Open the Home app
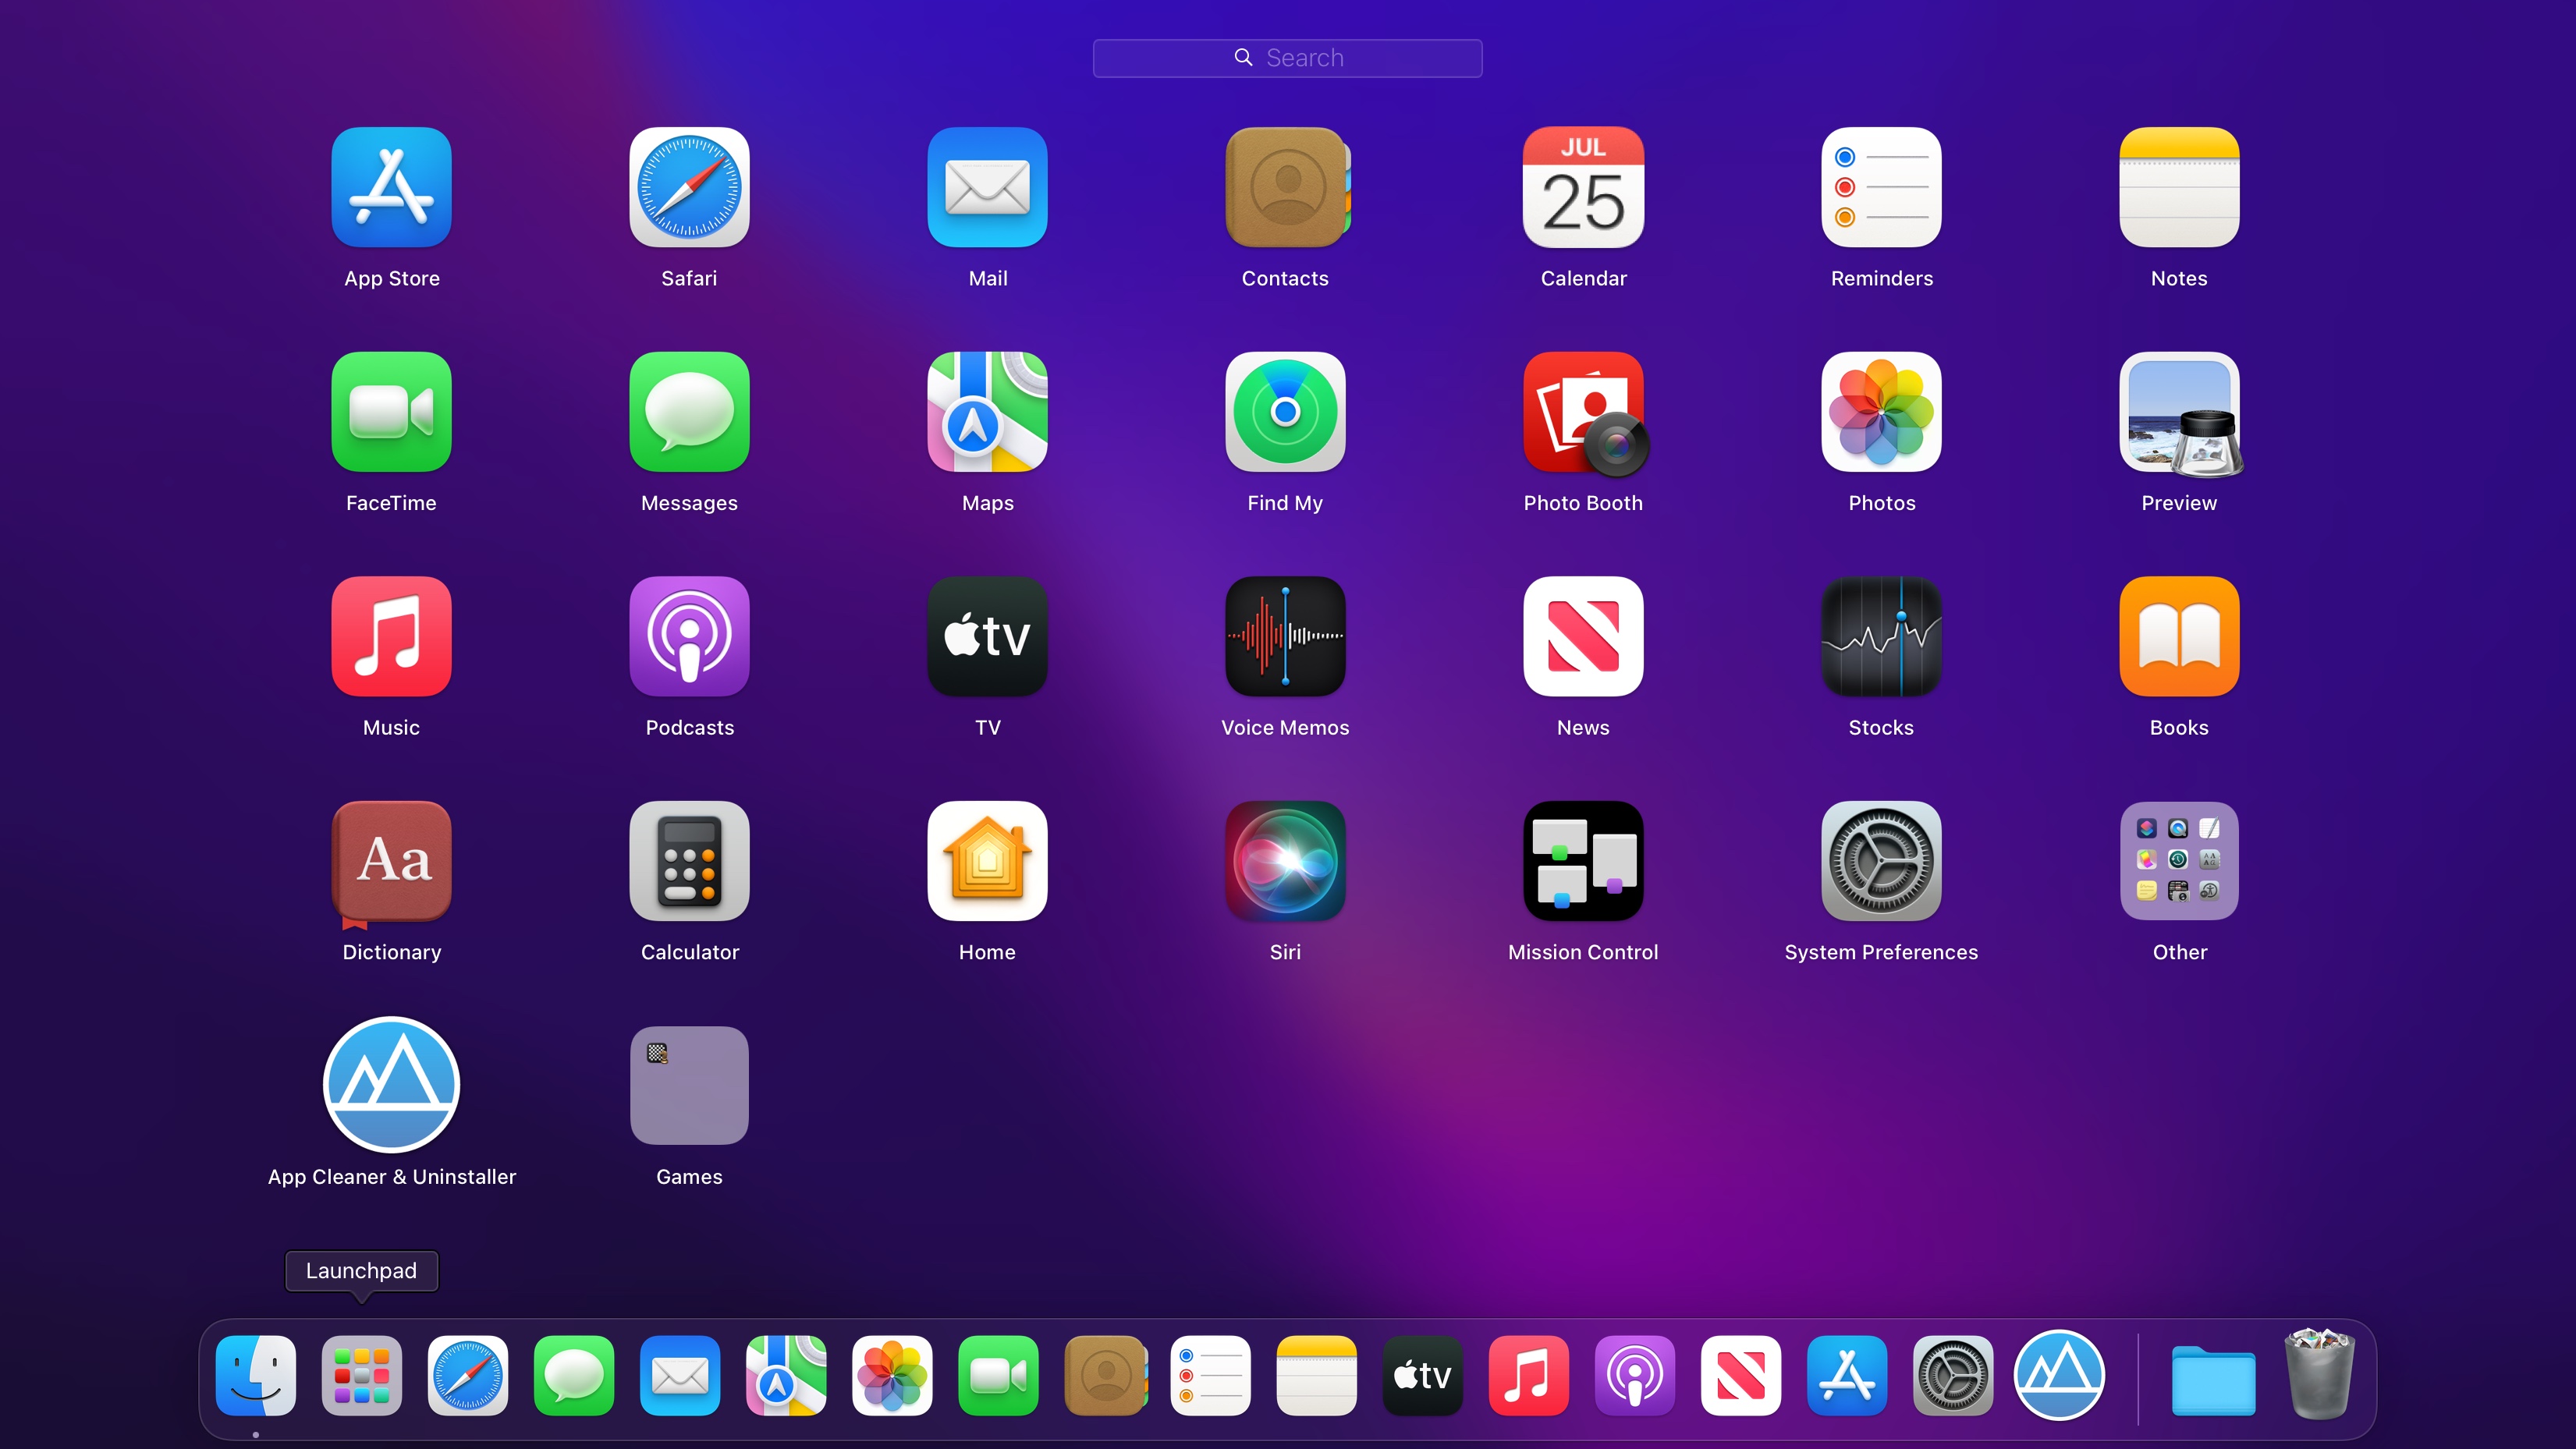The width and height of the screenshot is (2576, 1449). point(987,861)
